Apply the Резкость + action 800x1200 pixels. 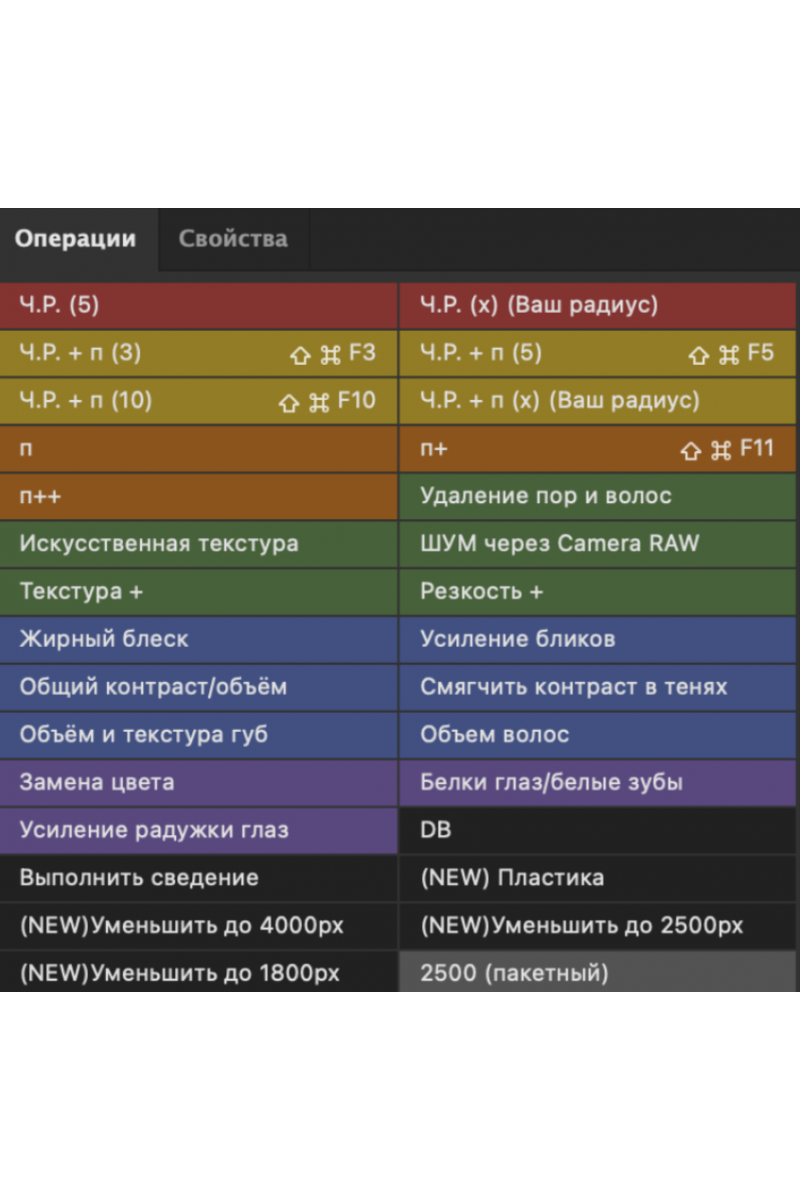[597, 591]
